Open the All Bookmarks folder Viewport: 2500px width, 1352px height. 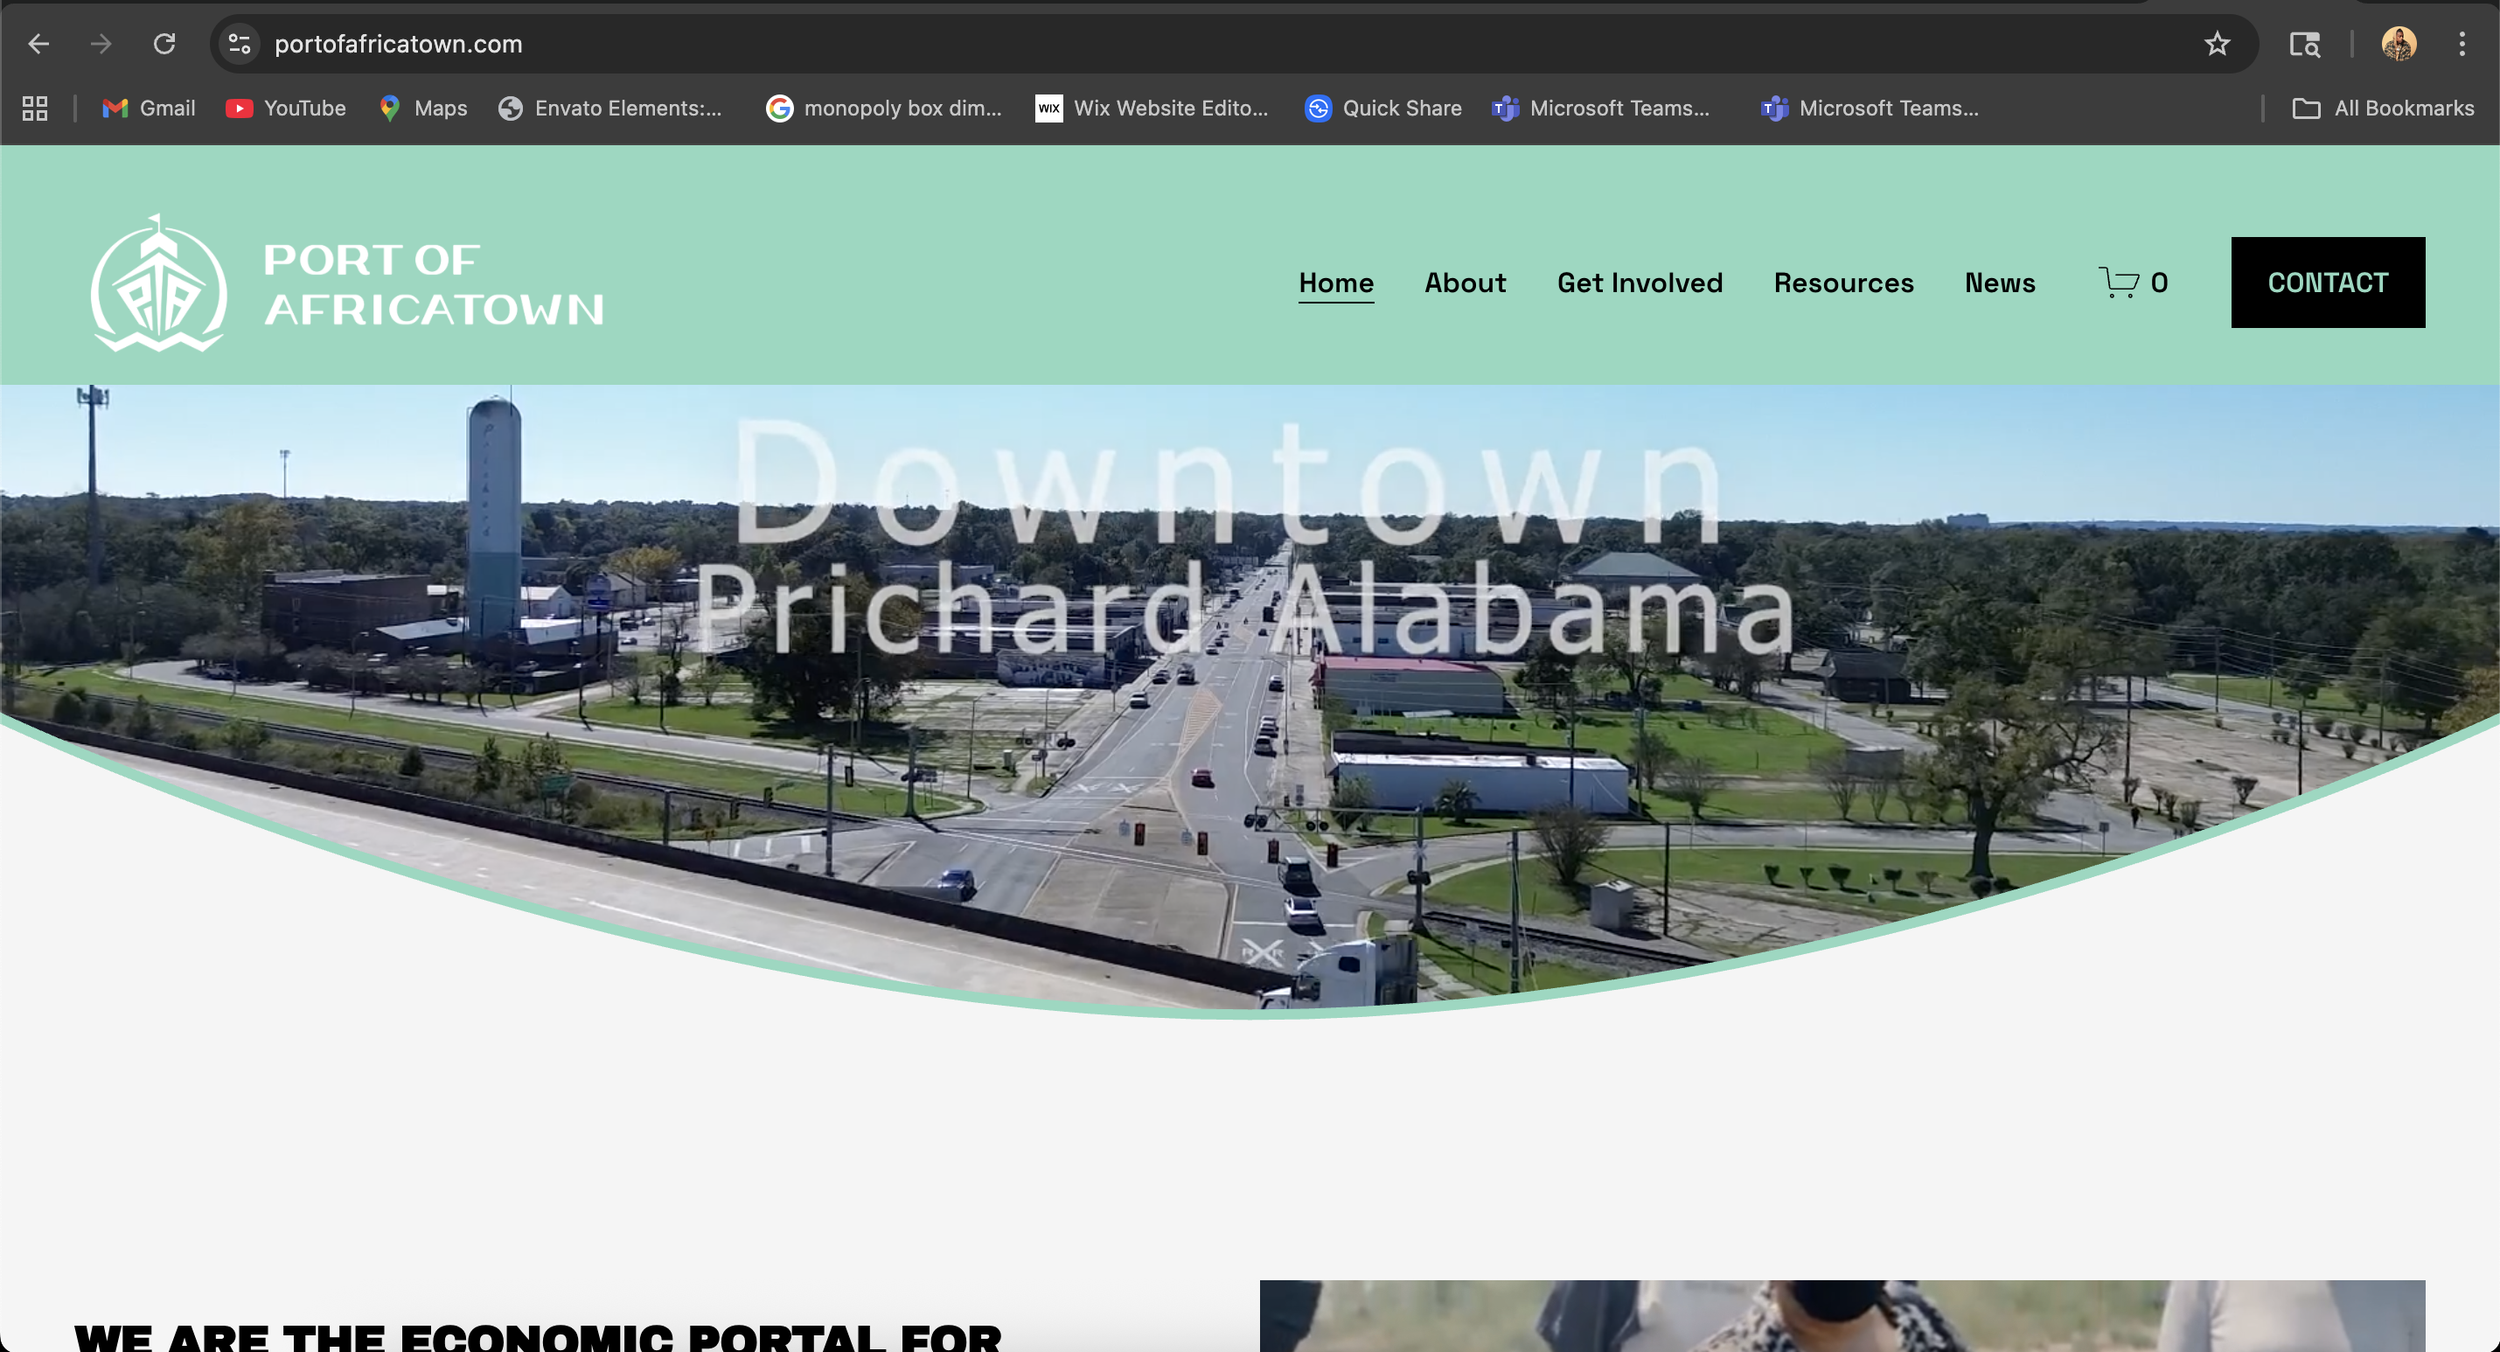point(2383,108)
